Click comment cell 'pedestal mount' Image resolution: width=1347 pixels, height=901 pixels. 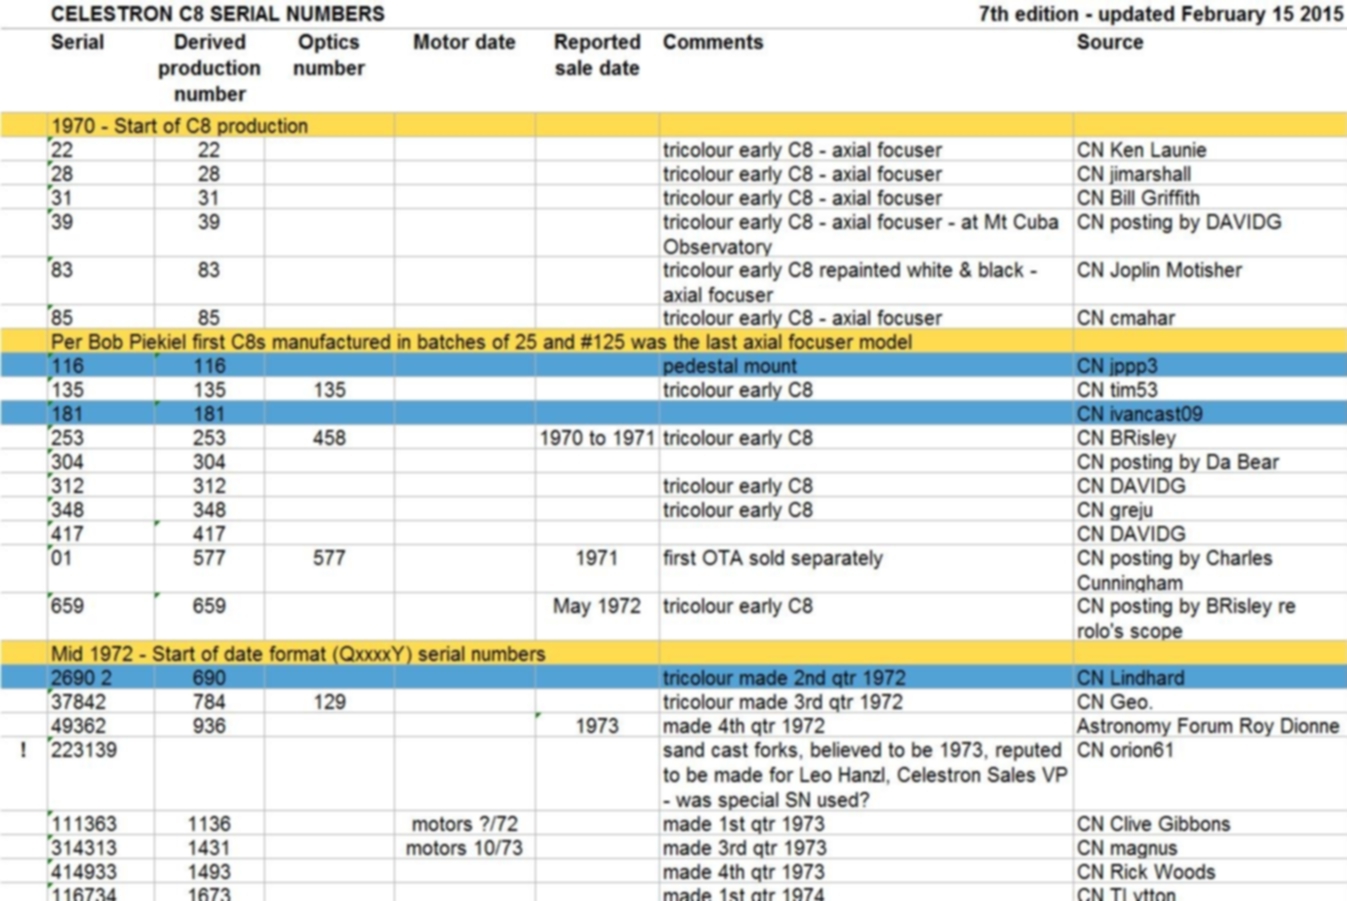click(730, 366)
